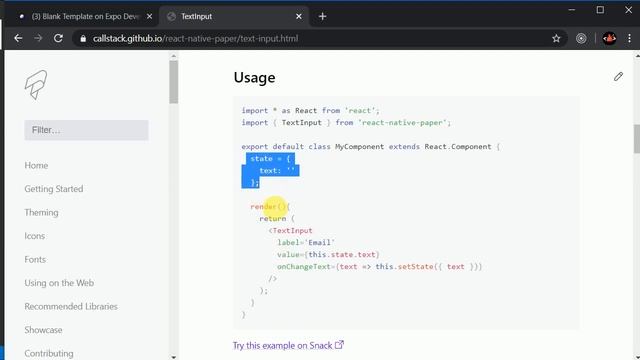Click the onChangeText code line
The height and width of the screenshot is (360, 640).
380,267
